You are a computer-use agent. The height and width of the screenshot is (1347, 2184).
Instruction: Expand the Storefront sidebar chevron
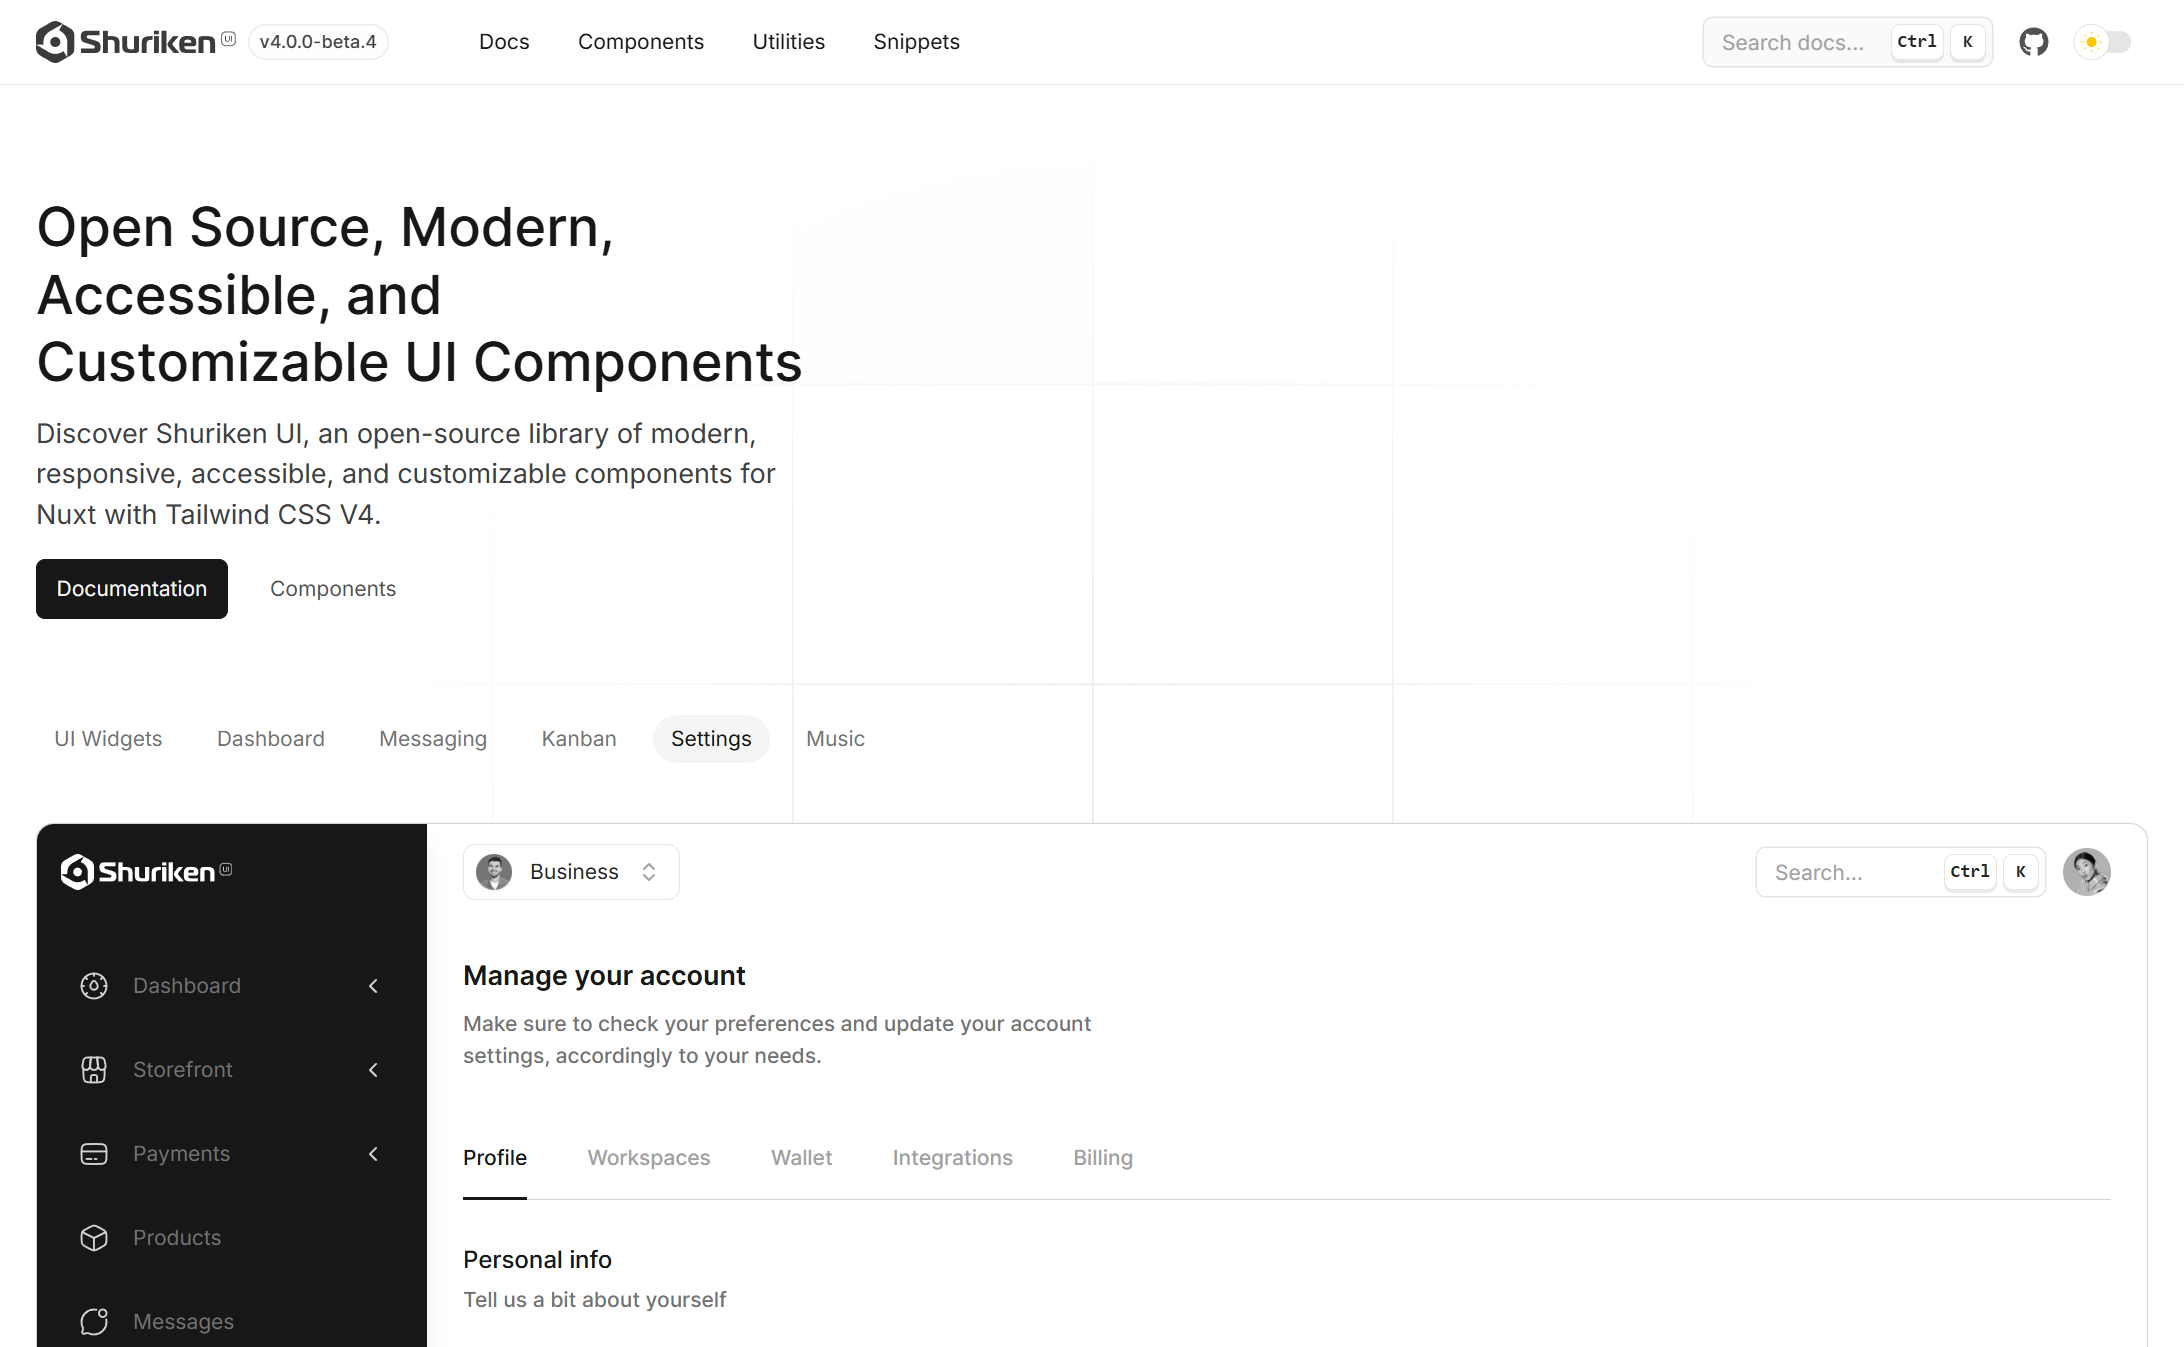(x=374, y=1070)
